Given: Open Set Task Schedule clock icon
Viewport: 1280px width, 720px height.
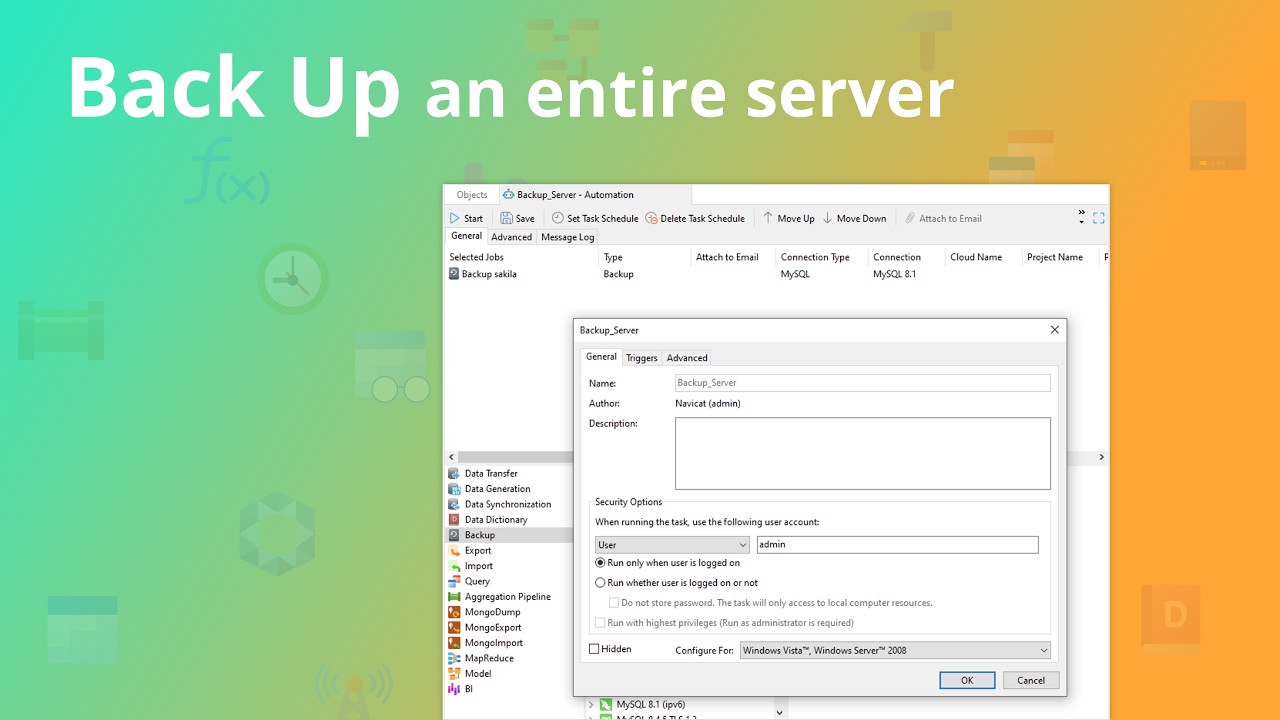Looking at the screenshot, I should point(558,218).
